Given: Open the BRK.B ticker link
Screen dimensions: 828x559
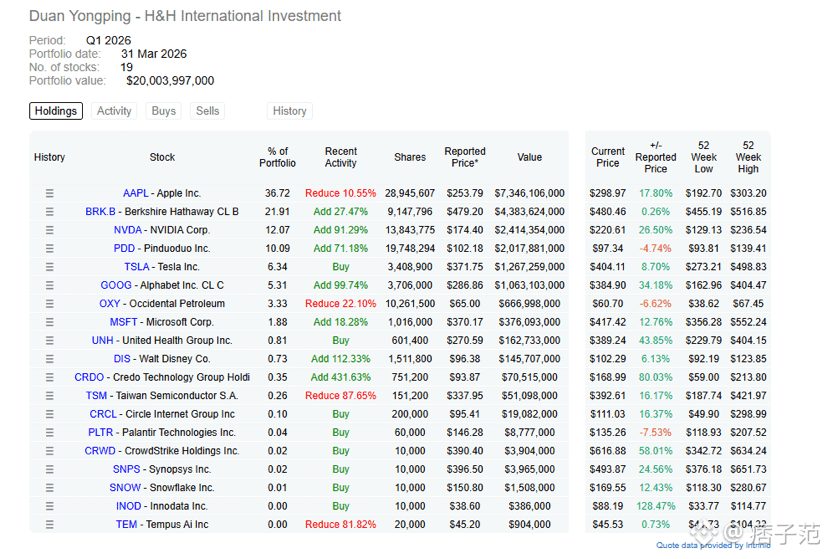Looking at the screenshot, I should tap(100, 212).
